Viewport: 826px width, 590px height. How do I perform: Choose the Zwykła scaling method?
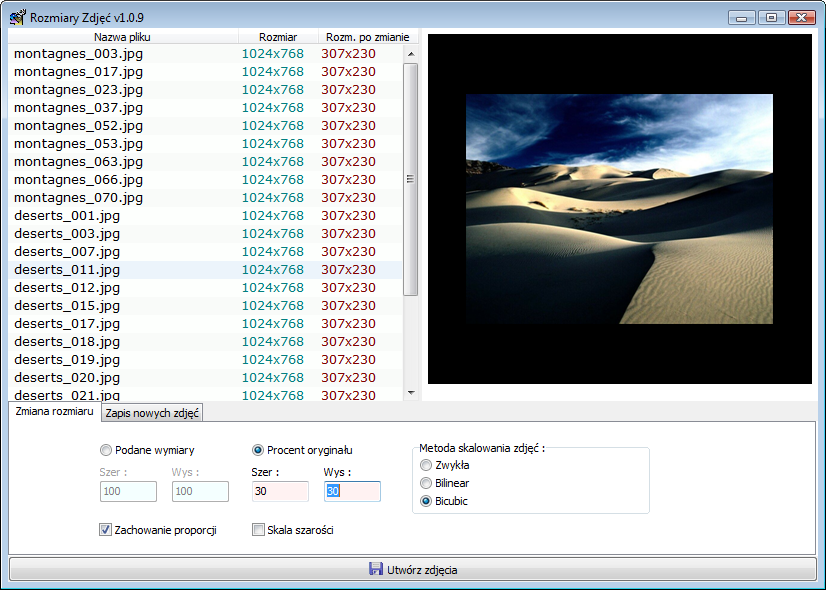[427, 465]
